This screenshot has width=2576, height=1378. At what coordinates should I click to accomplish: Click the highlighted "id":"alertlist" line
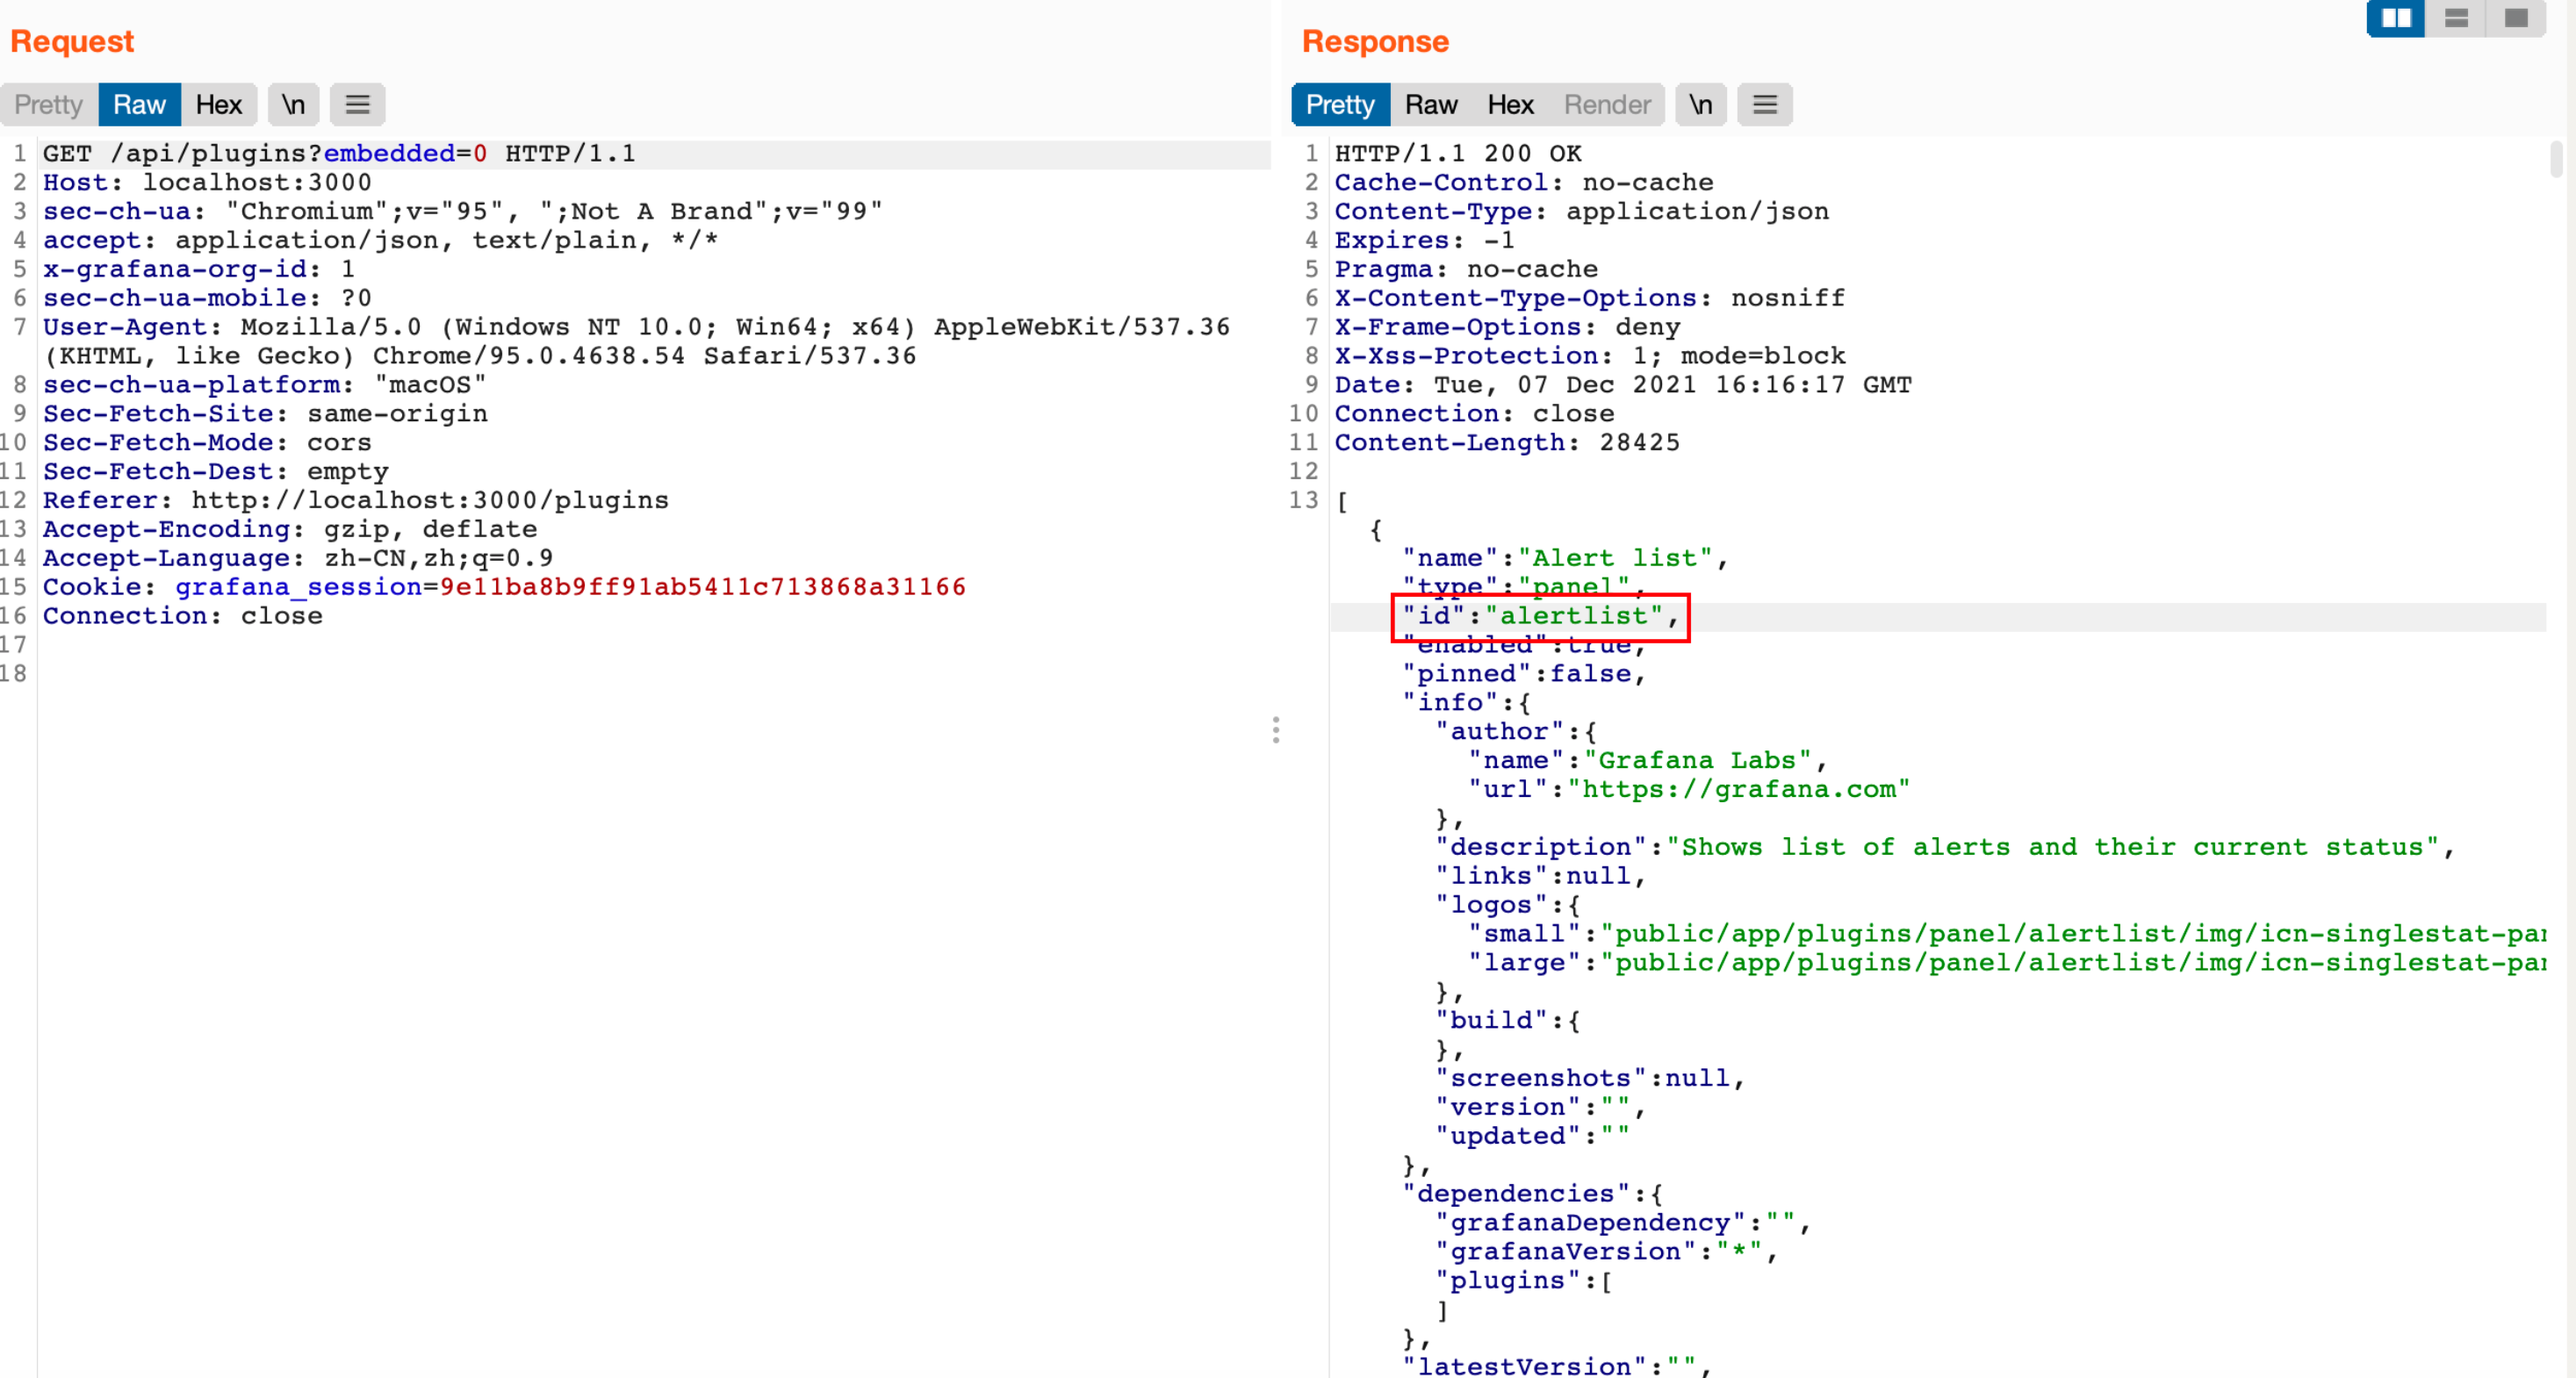[1539, 616]
